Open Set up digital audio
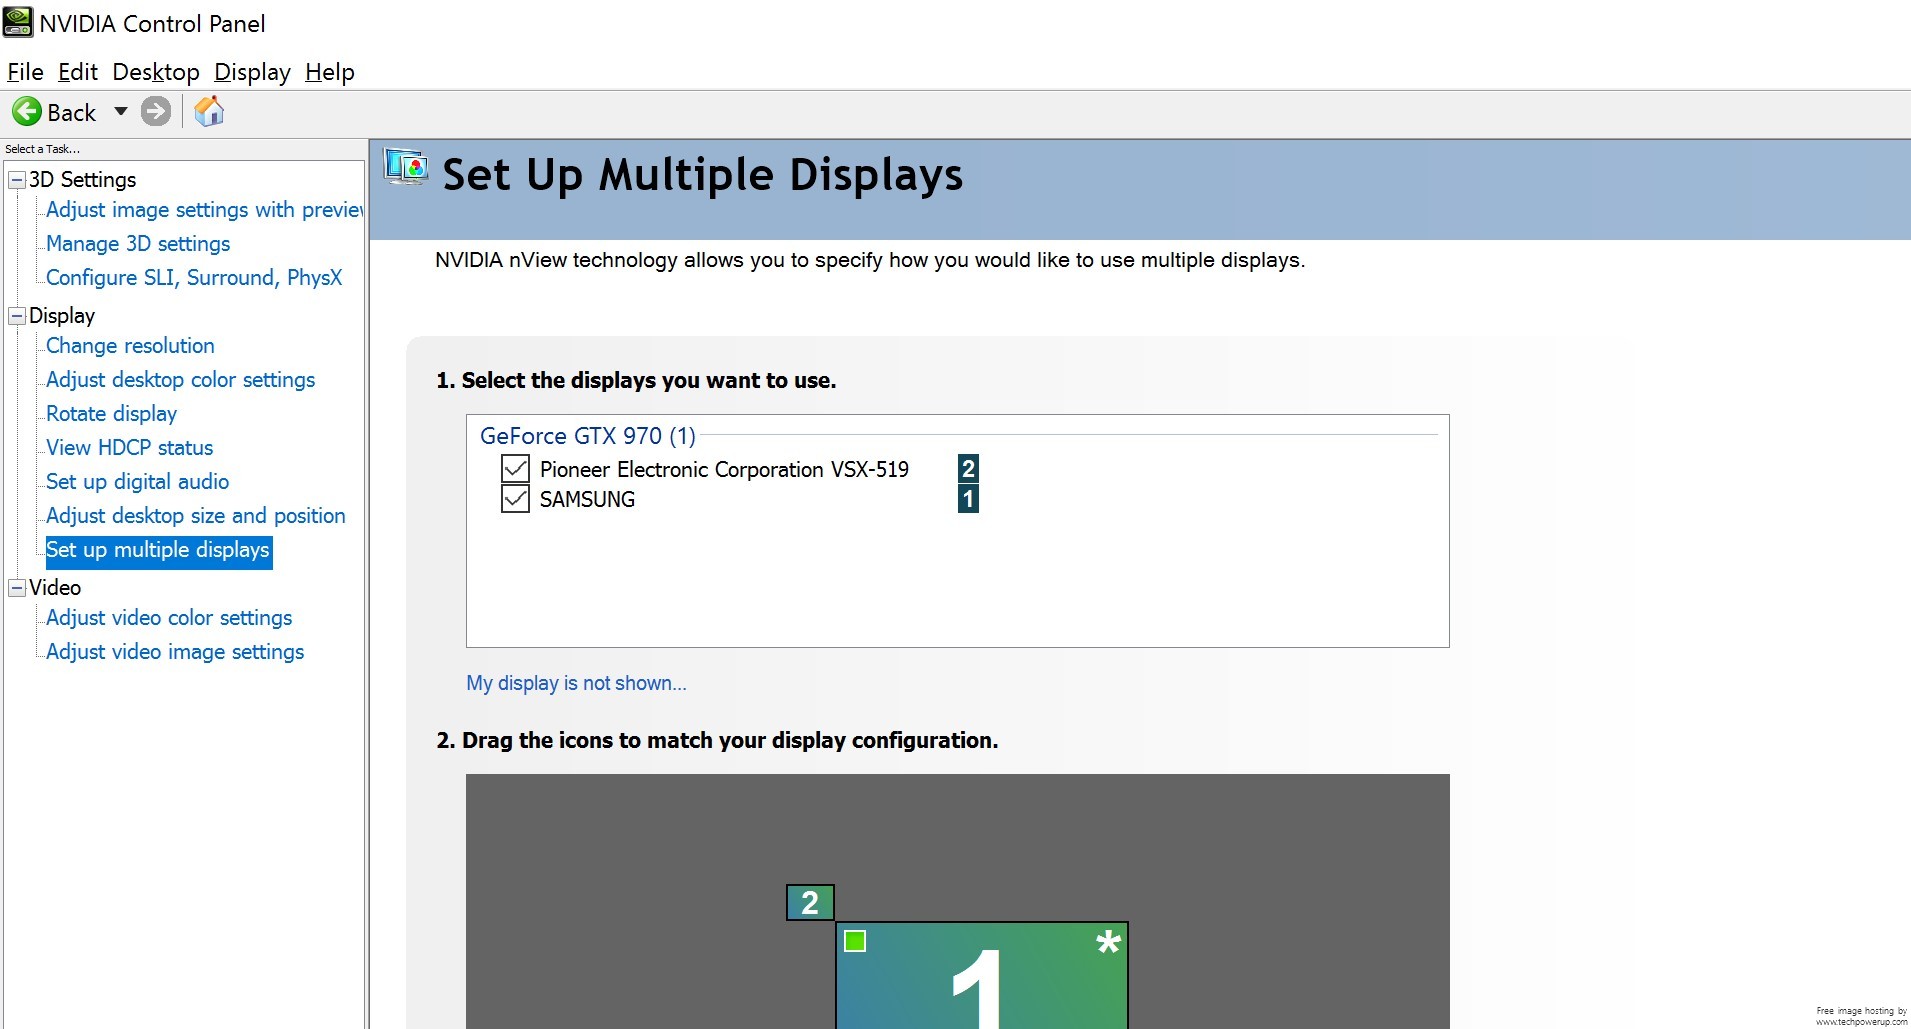The height and width of the screenshot is (1029, 1911). pos(137,482)
